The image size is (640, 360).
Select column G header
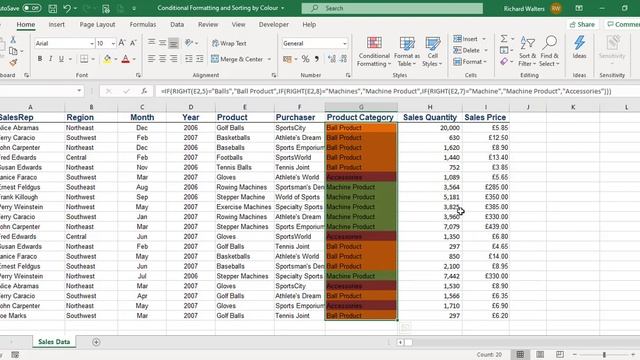pos(361,107)
